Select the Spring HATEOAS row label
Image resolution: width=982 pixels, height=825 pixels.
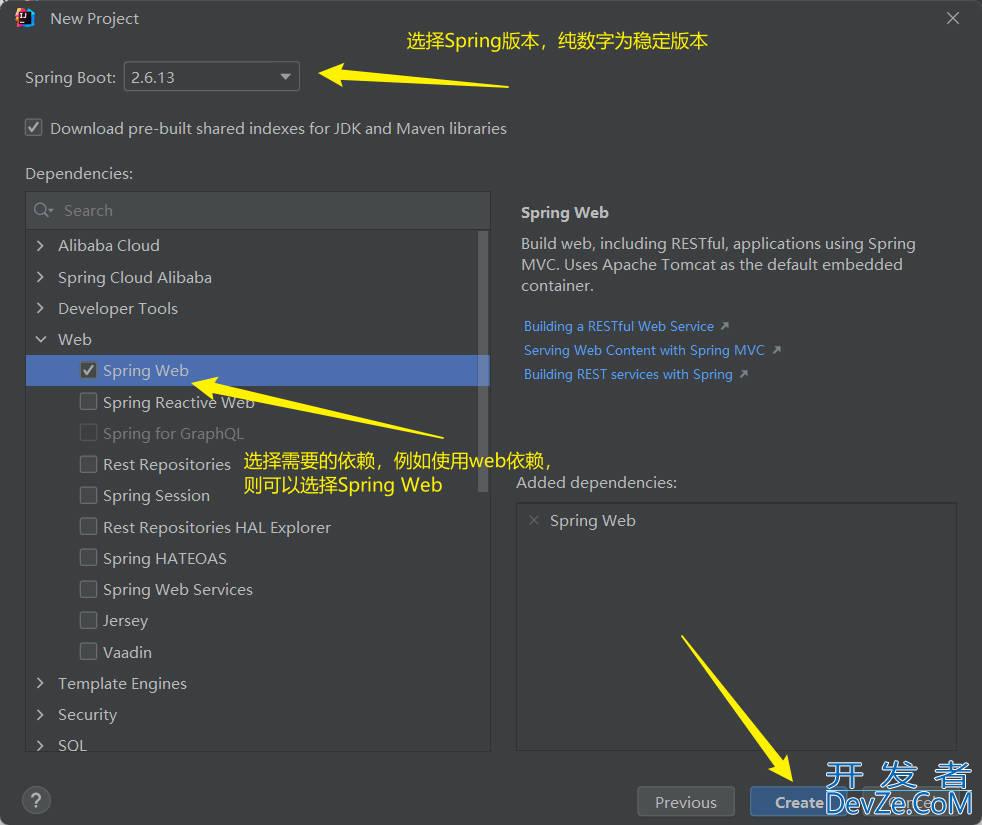(x=165, y=558)
